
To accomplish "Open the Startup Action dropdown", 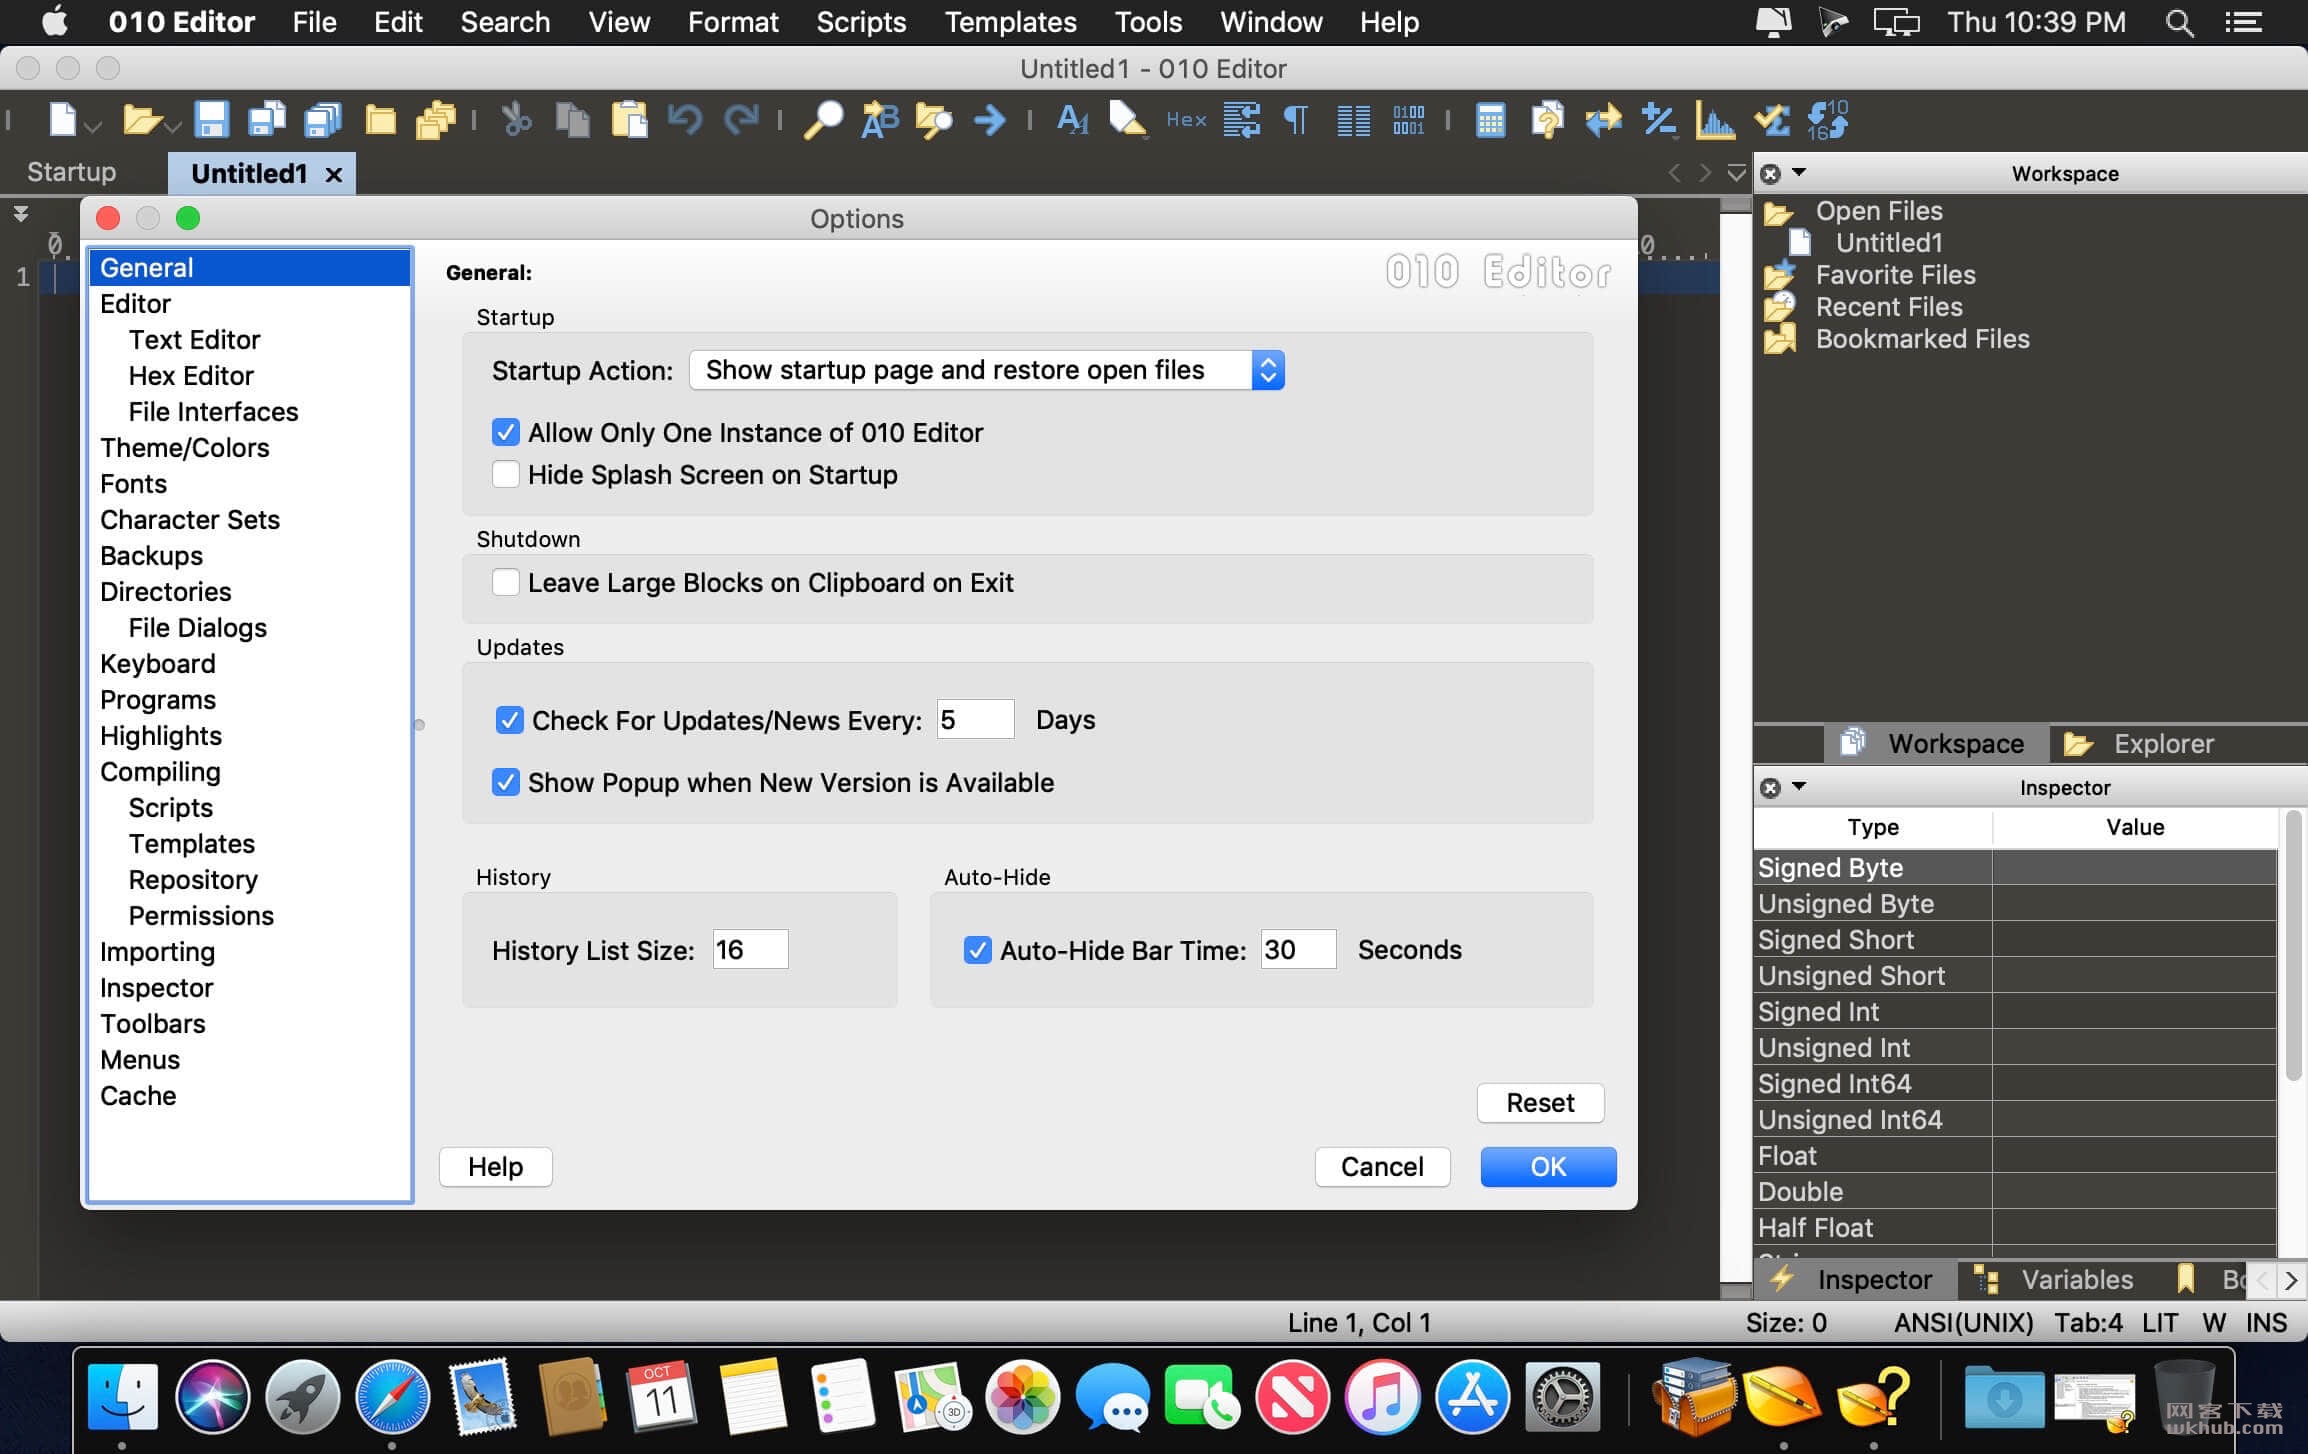I will pyautogui.click(x=986, y=370).
